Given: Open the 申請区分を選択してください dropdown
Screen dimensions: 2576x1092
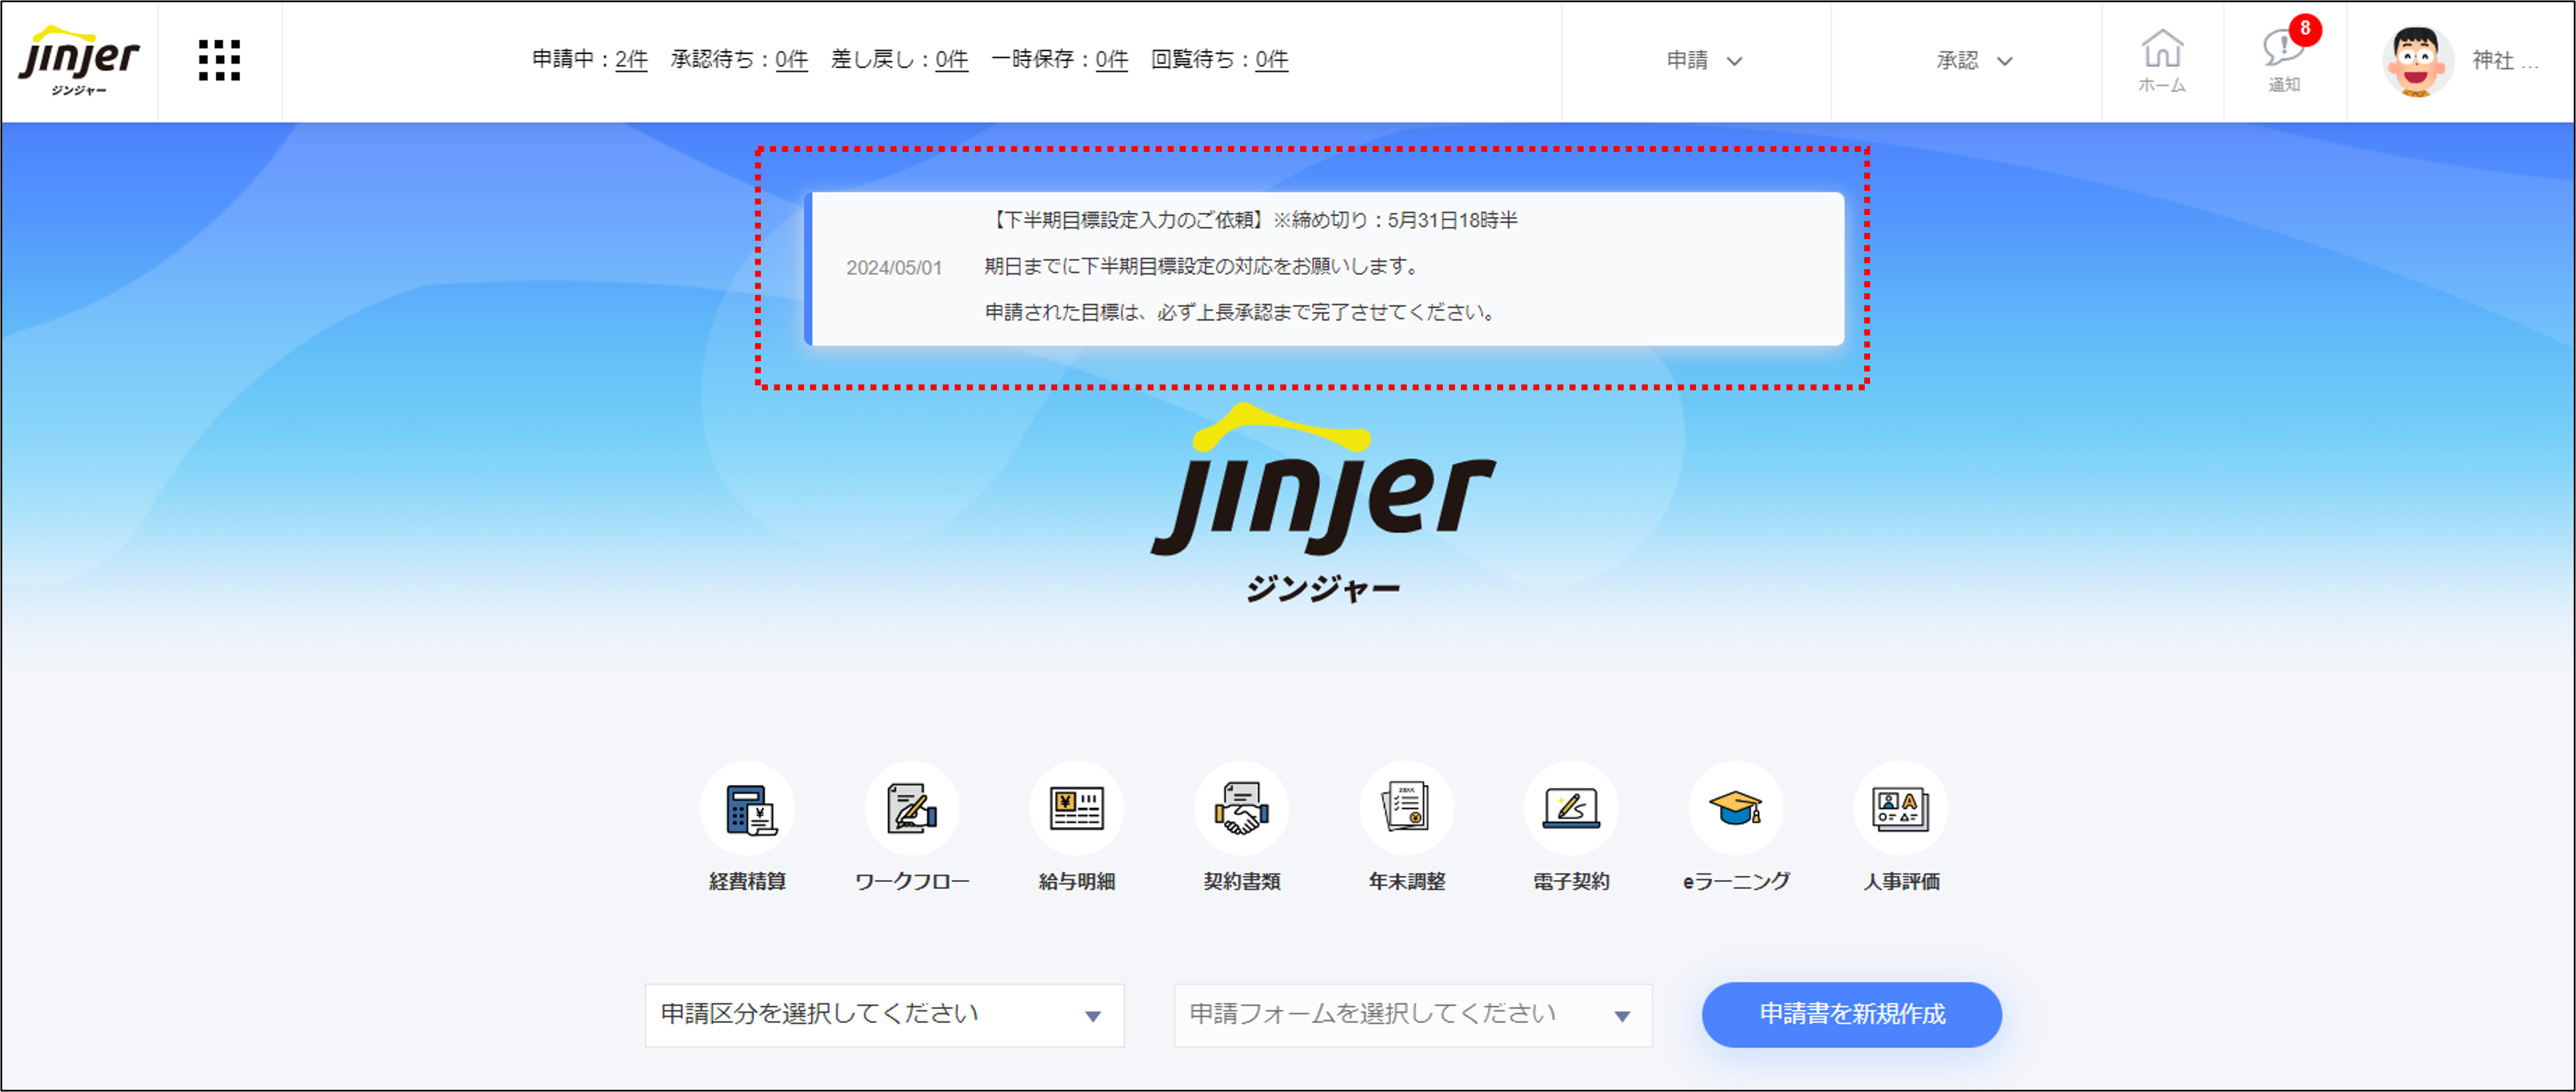Looking at the screenshot, I should click(884, 1015).
